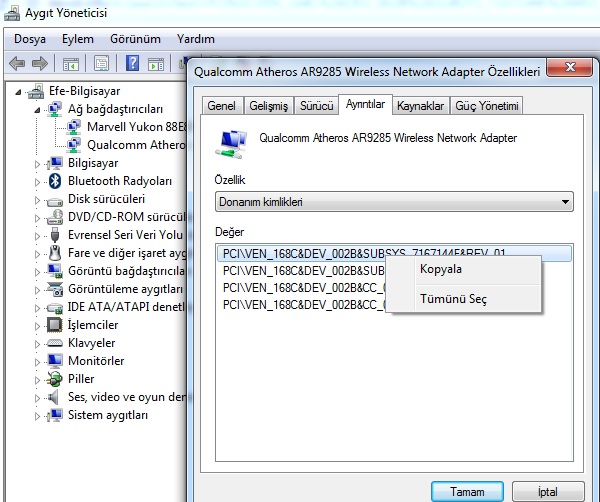The height and width of the screenshot is (502, 600).
Task: Click the Görüntüleme aygıtları camera icon
Action: tap(55, 289)
